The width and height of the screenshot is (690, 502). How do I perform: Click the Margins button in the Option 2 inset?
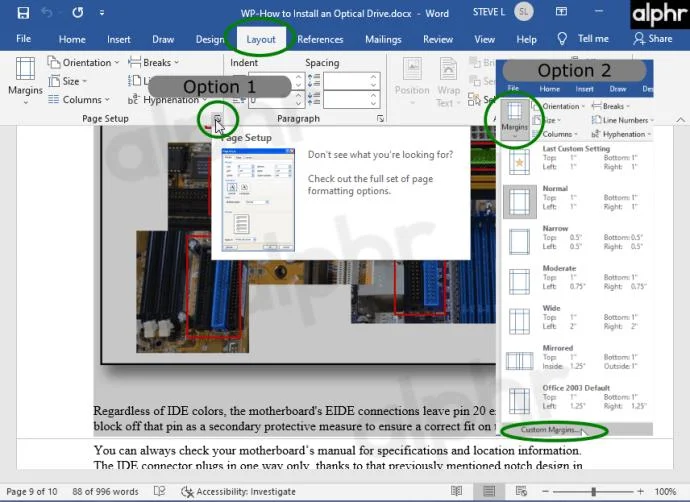tap(514, 119)
